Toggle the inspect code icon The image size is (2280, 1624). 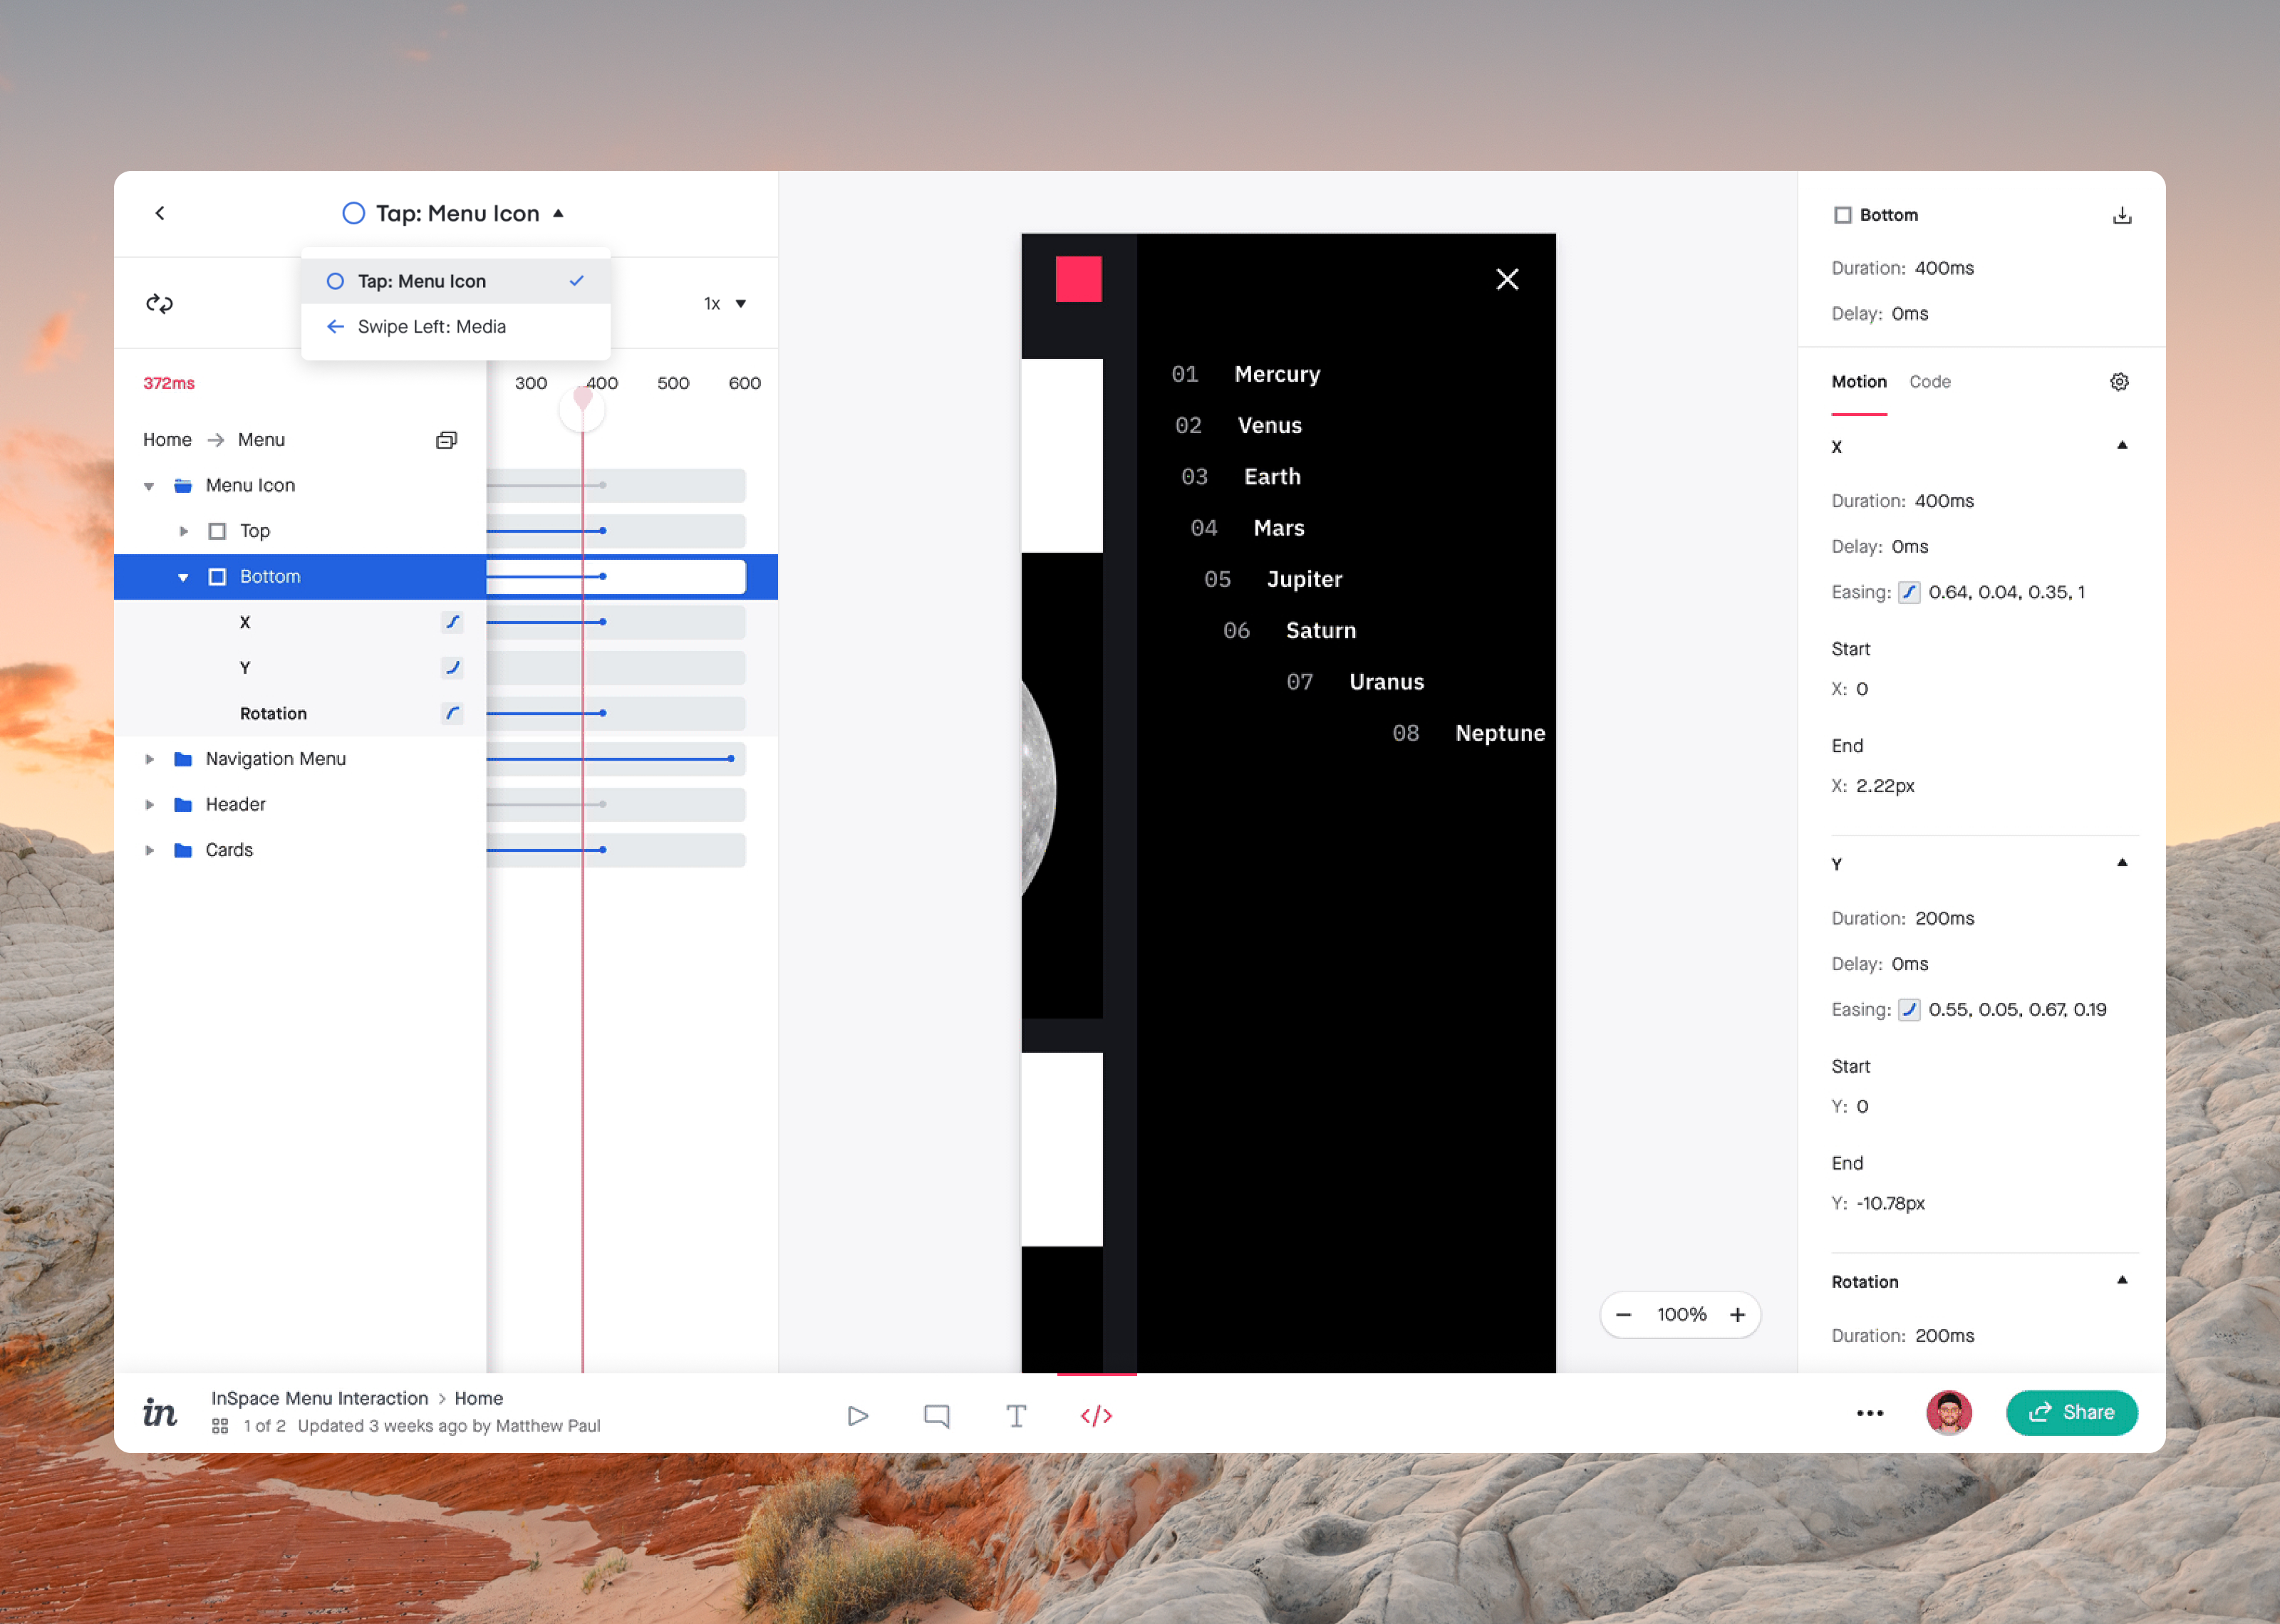[1096, 1415]
